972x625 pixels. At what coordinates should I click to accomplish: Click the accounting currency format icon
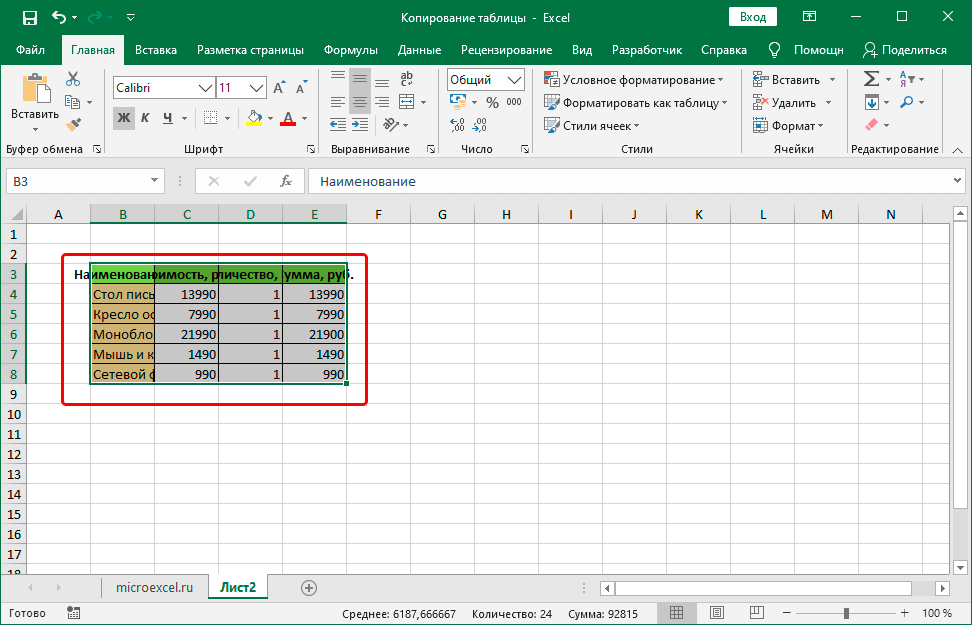pyautogui.click(x=458, y=102)
